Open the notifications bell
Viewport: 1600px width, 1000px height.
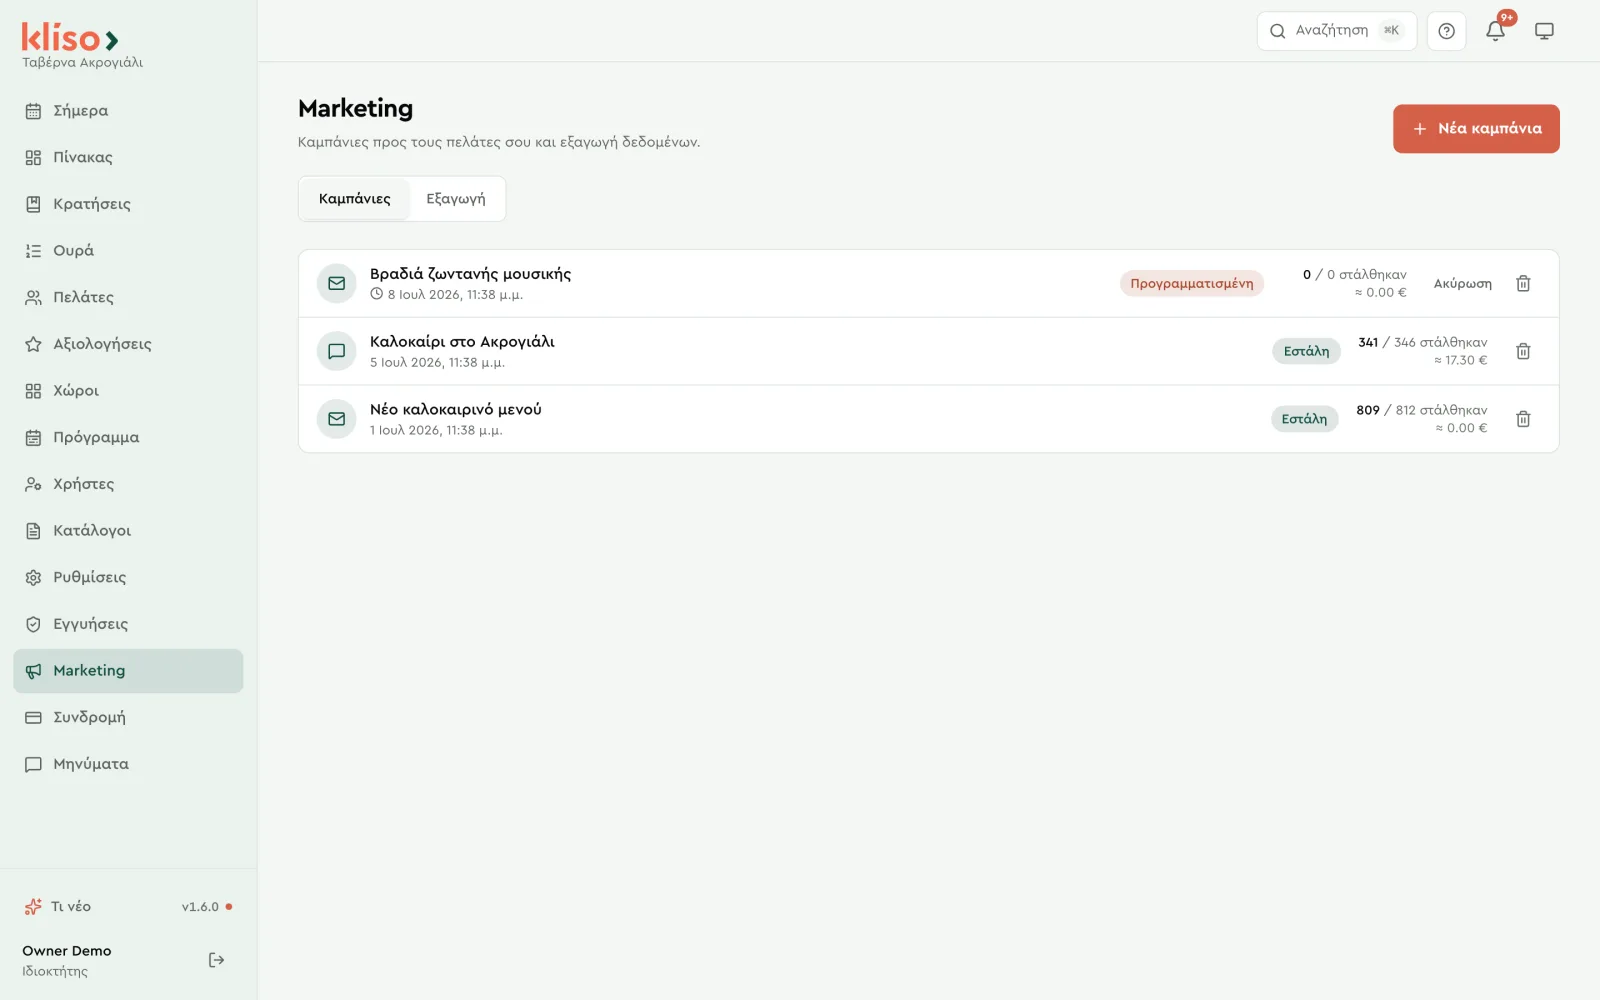[x=1495, y=31]
